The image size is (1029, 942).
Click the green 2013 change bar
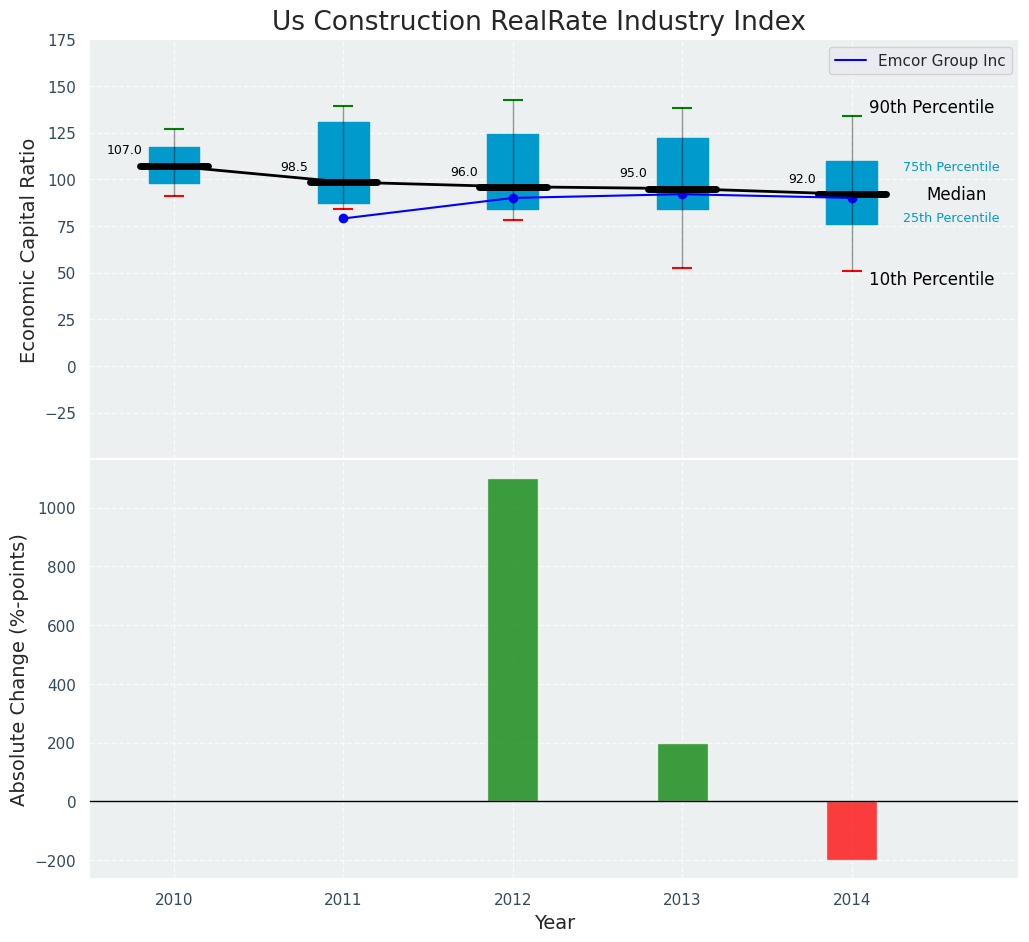click(682, 773)
